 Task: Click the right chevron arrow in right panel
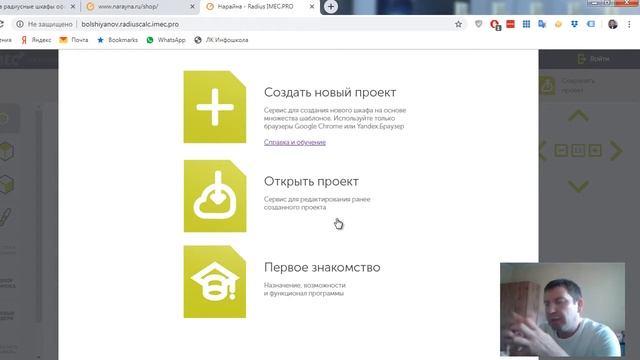616,151
